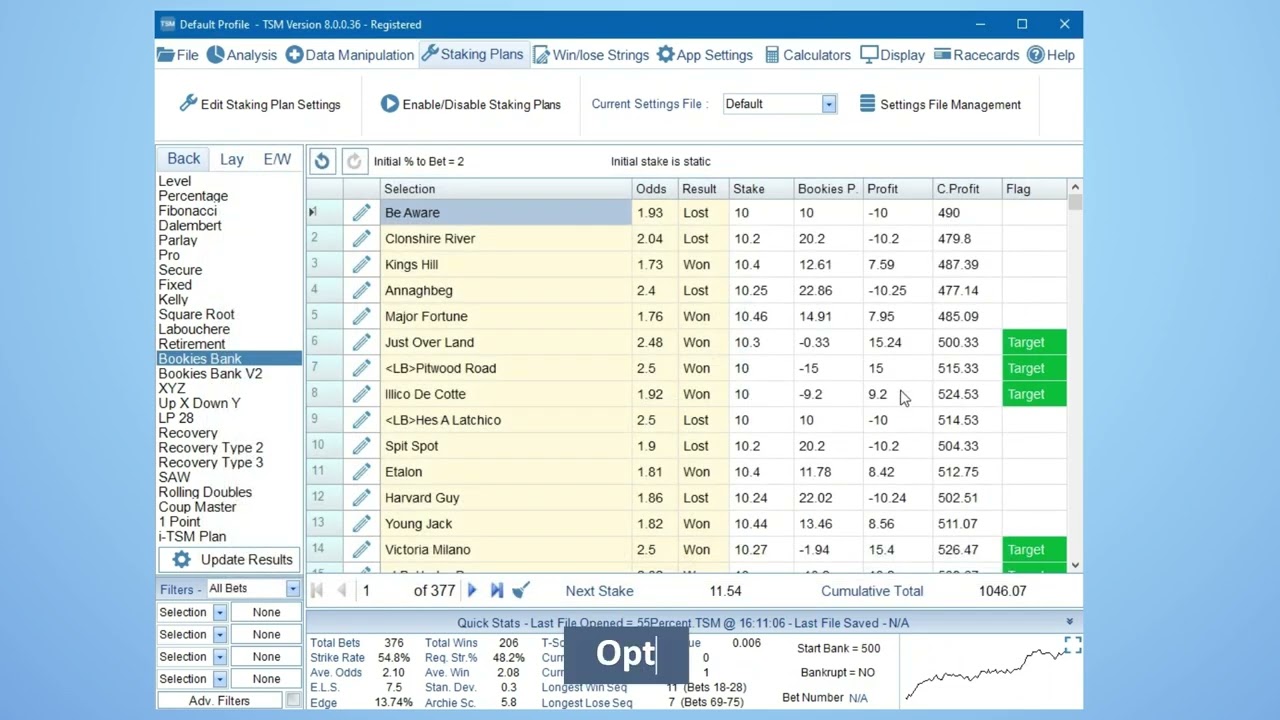1280x720 pixels.
Task: Go to first record arrow
Action: pyautogui.click(x=318, y=591)
